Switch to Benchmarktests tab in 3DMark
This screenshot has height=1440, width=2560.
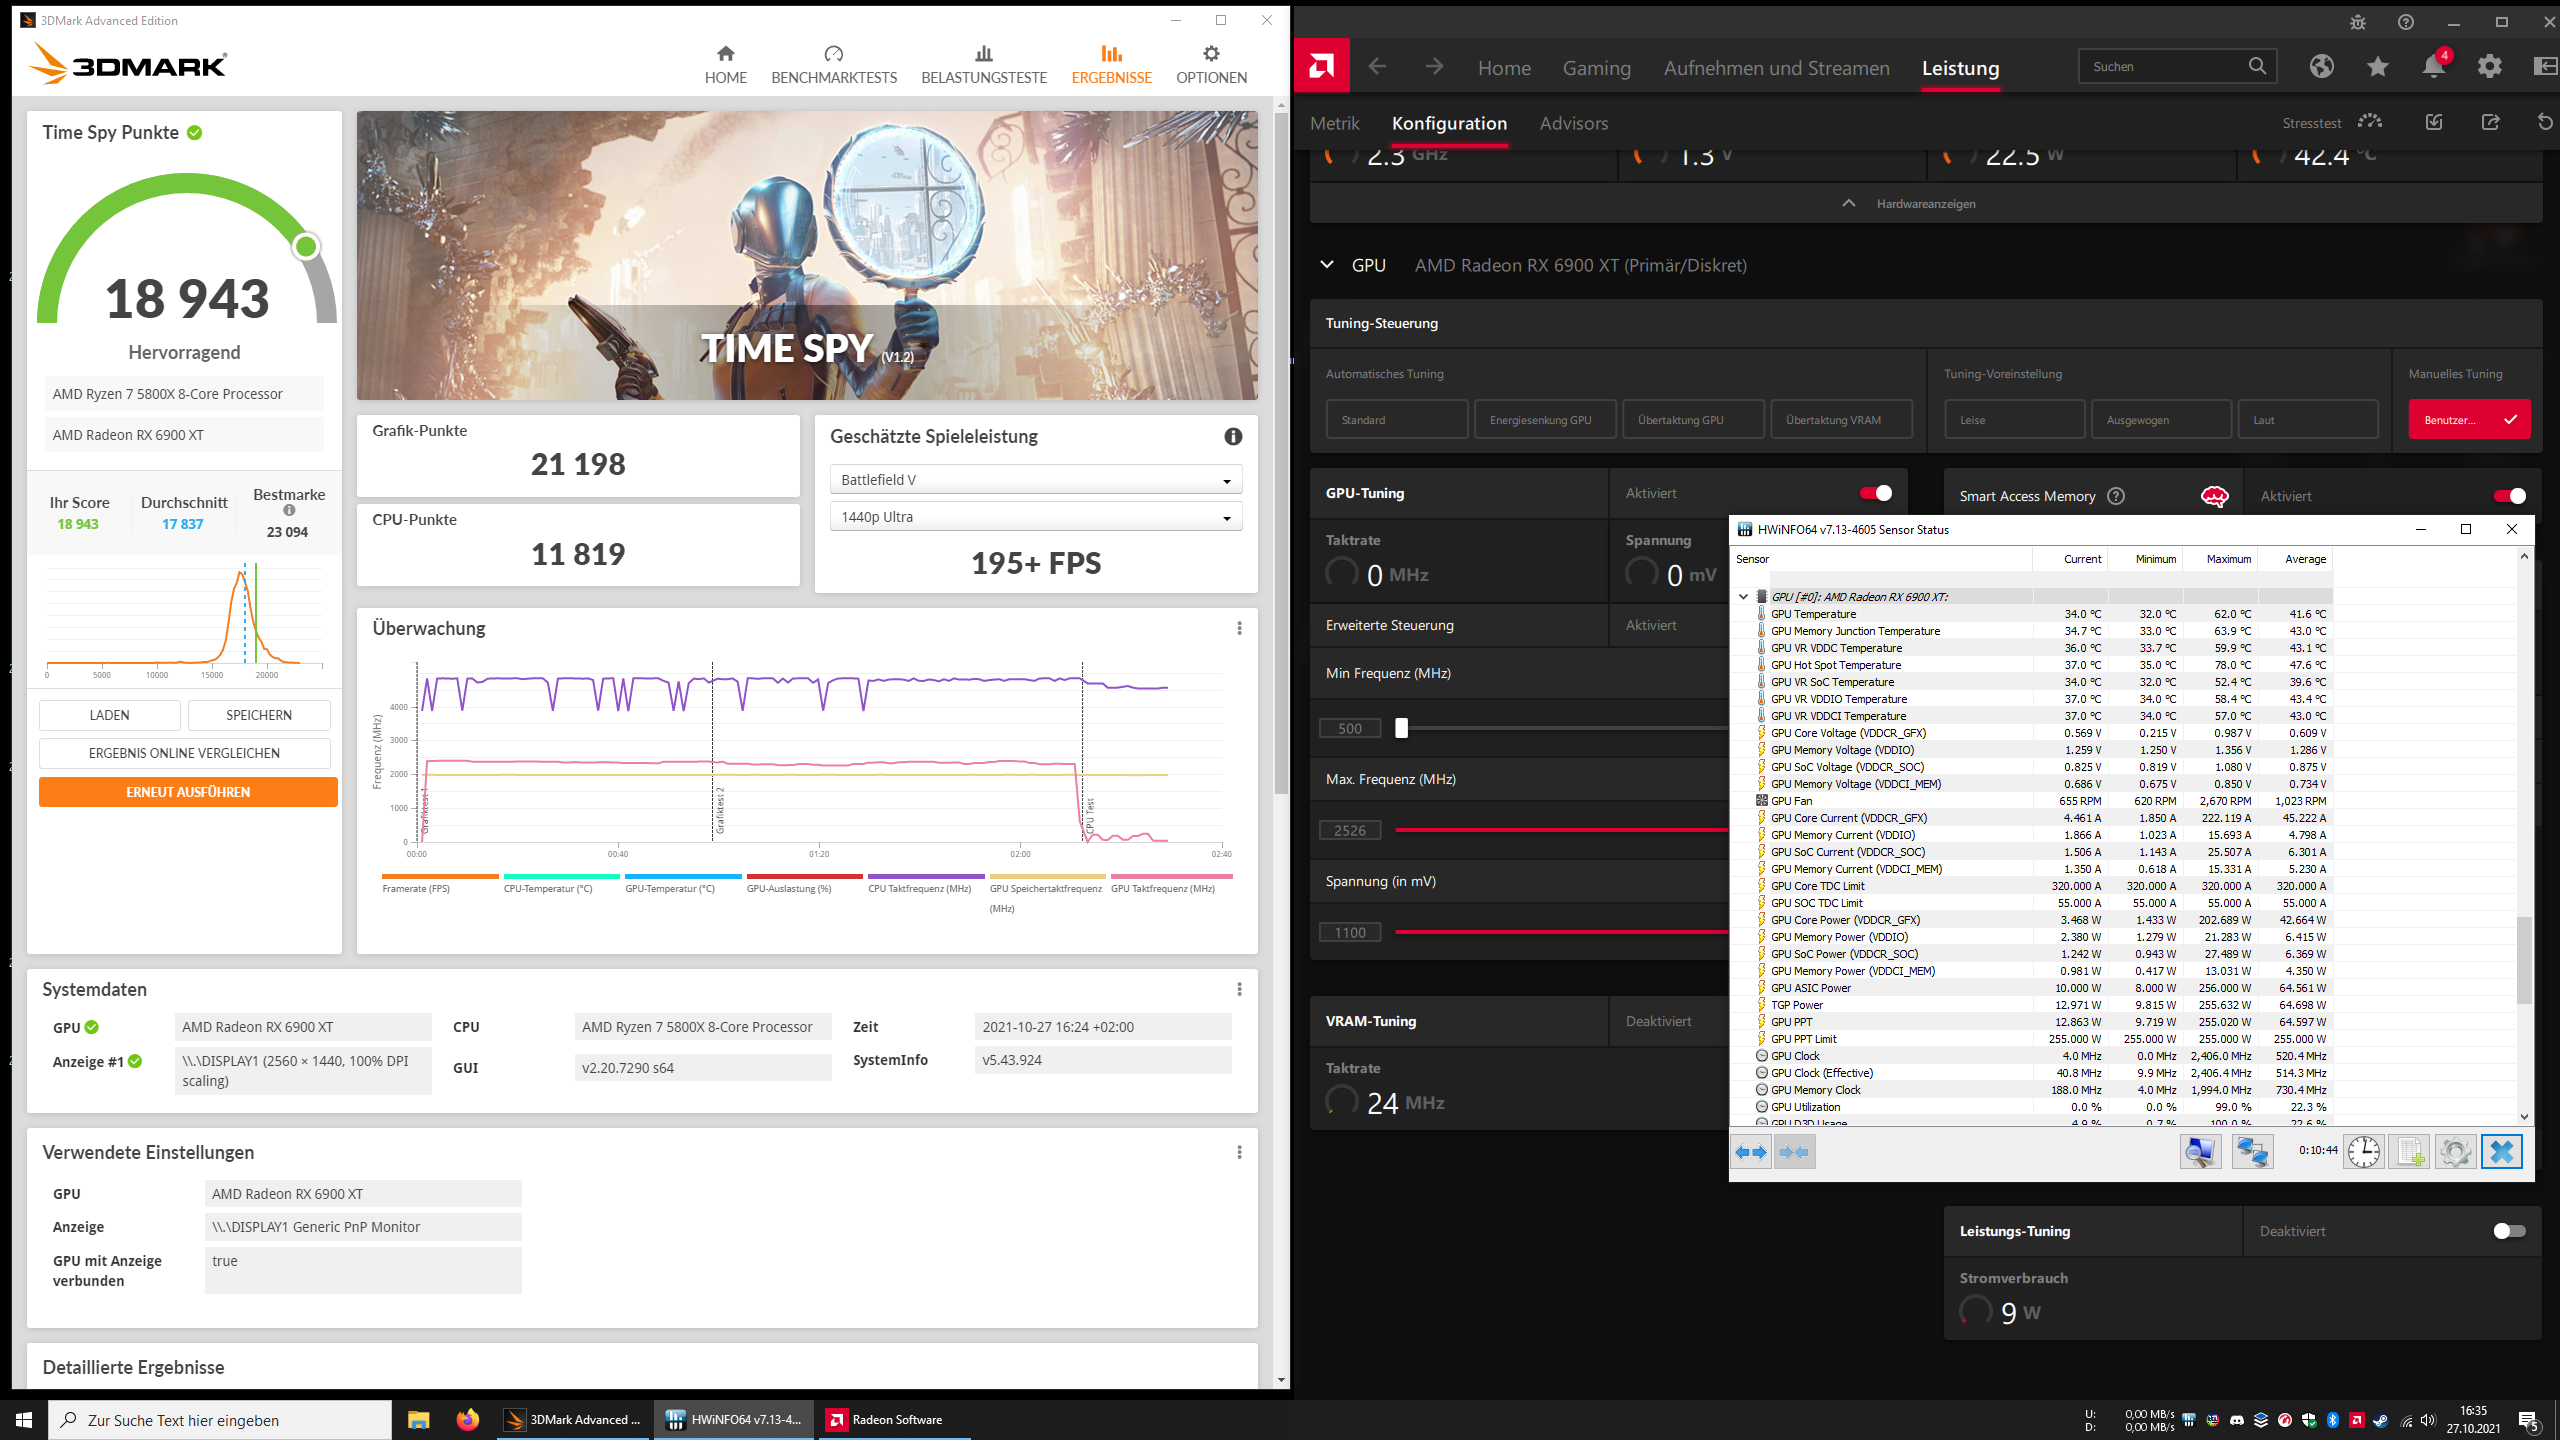pos(833,65)
